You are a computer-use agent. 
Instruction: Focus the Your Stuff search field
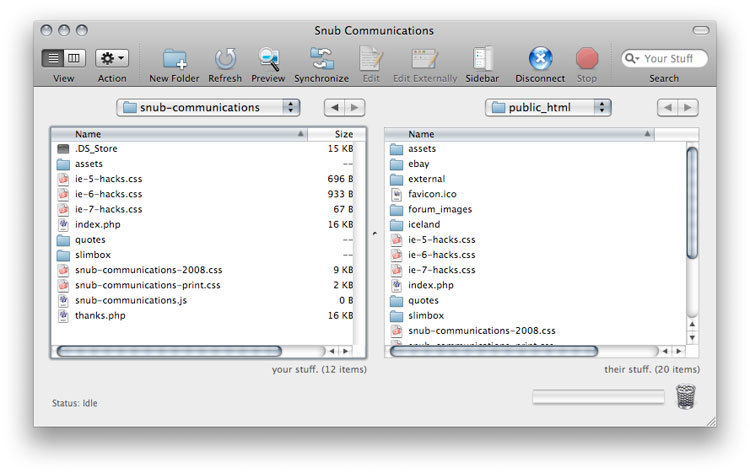pos(664,59)
